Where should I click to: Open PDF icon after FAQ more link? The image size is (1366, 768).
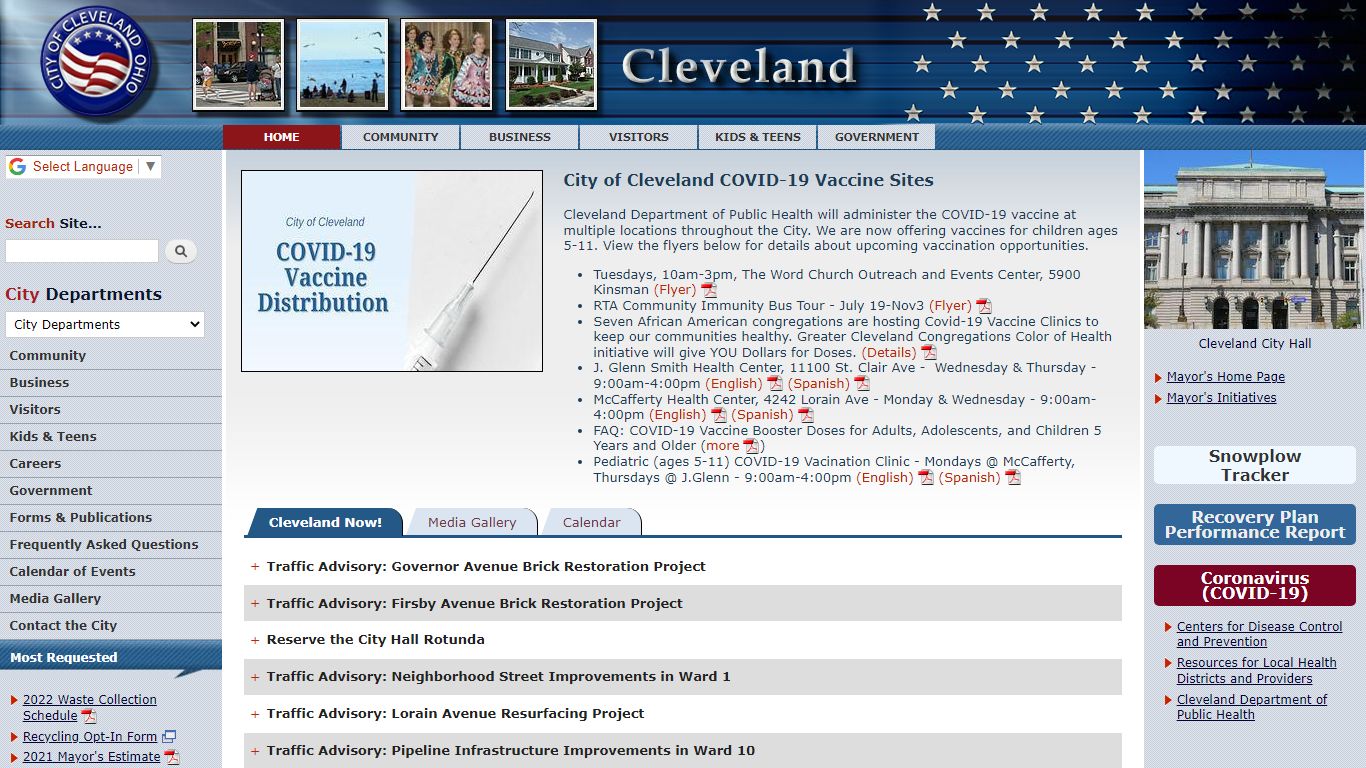(751, 446)
